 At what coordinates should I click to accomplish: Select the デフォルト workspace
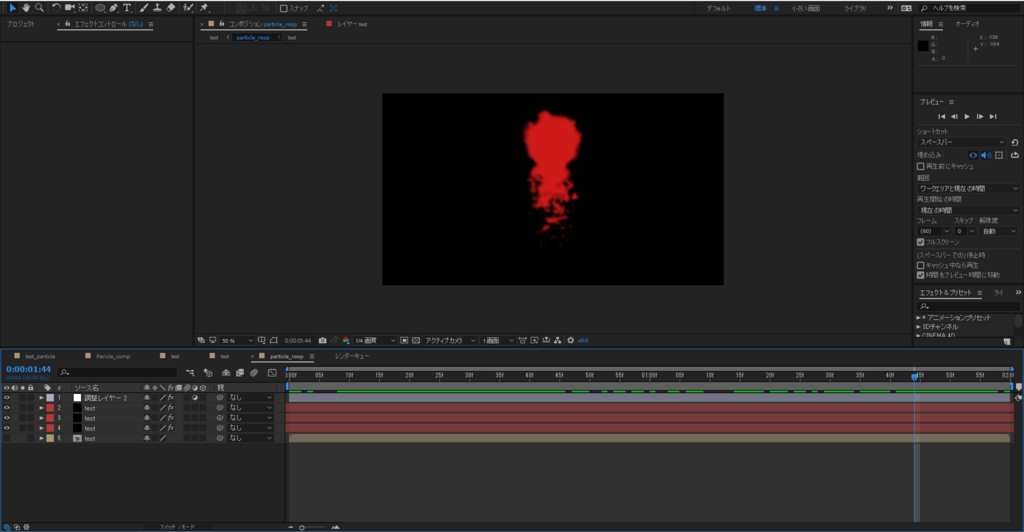coord(718,8)
